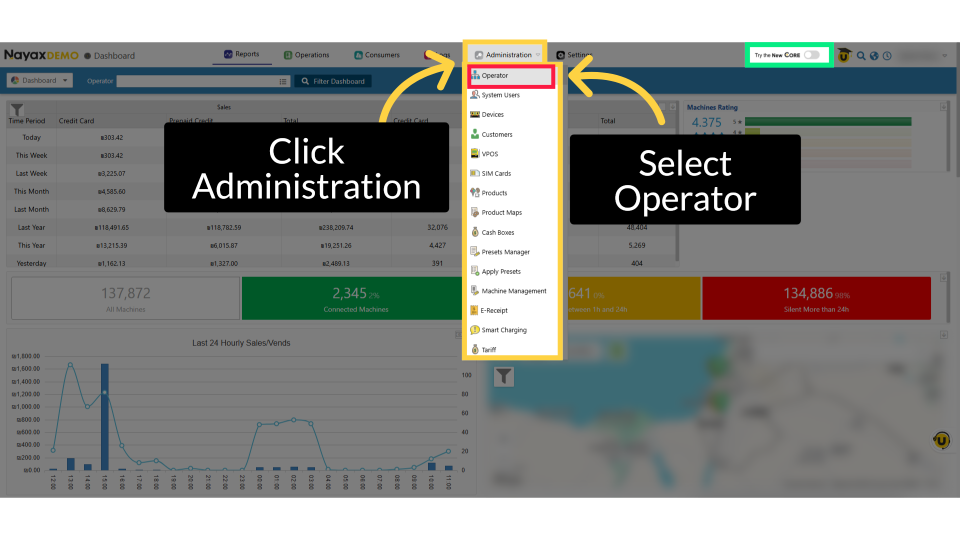Click the Time Period column header
The image size is (960, 540).
point(27,121)
